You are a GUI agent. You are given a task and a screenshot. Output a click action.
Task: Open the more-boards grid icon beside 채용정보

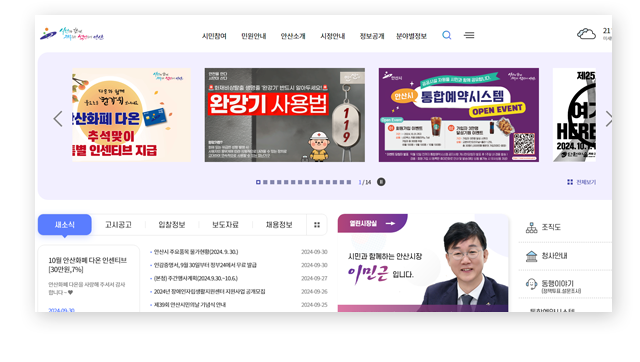point(317,225)
